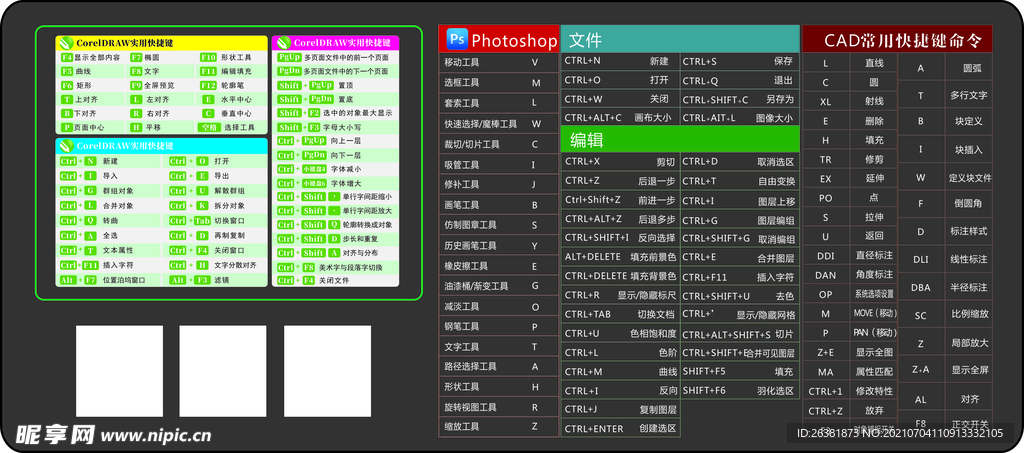Click the blue Ps Photoshop logo icon
Viewport: 1024px width, 453px height.
pyautogui.click(x=457, y=40)
